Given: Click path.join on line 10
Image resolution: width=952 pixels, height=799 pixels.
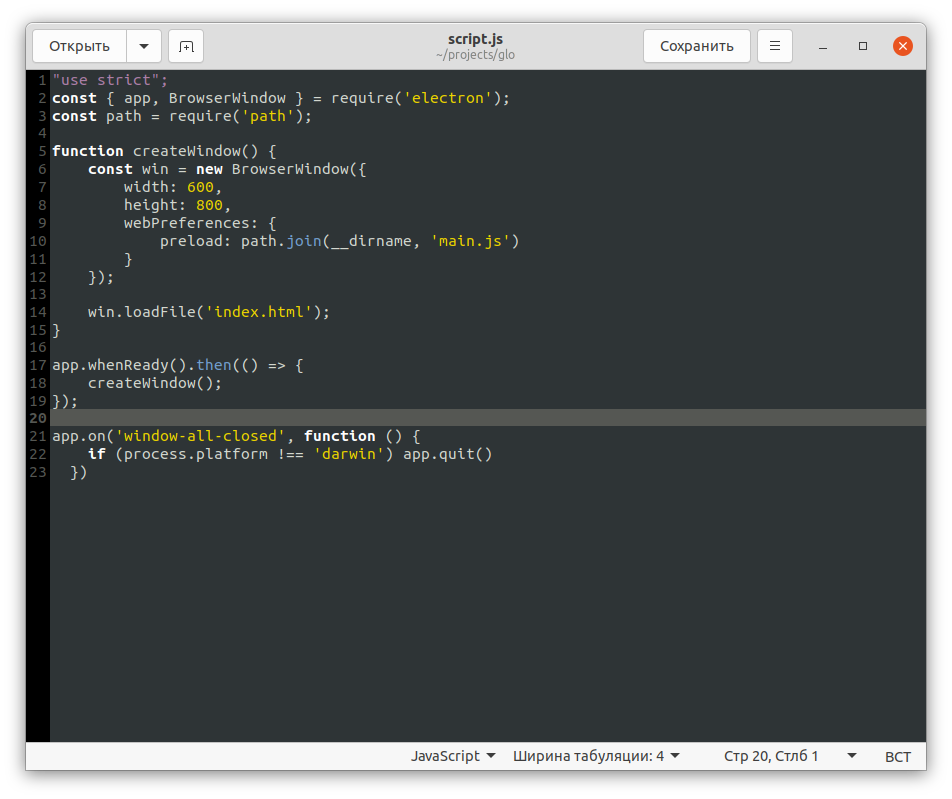Looking at the screenshot, I should tap(280, 241).
